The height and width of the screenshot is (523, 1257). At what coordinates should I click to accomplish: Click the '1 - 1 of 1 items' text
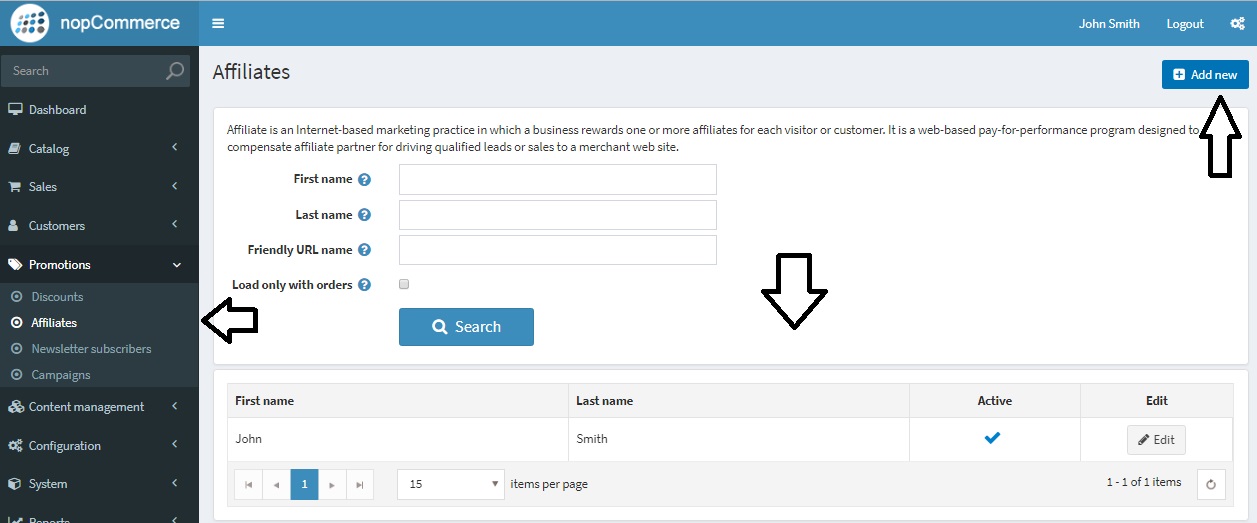(x=1144, y=482)
